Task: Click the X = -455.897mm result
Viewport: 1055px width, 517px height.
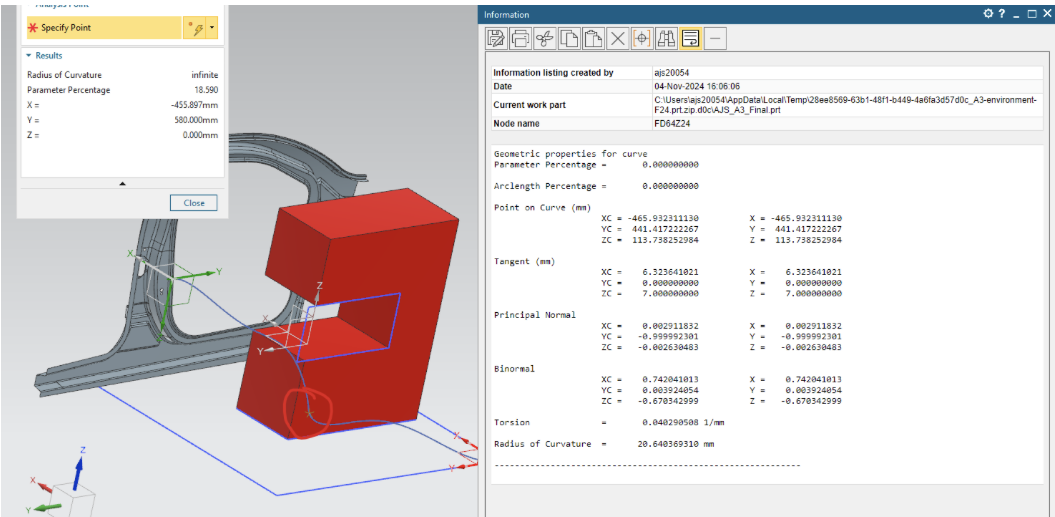Action: [194, 105]
